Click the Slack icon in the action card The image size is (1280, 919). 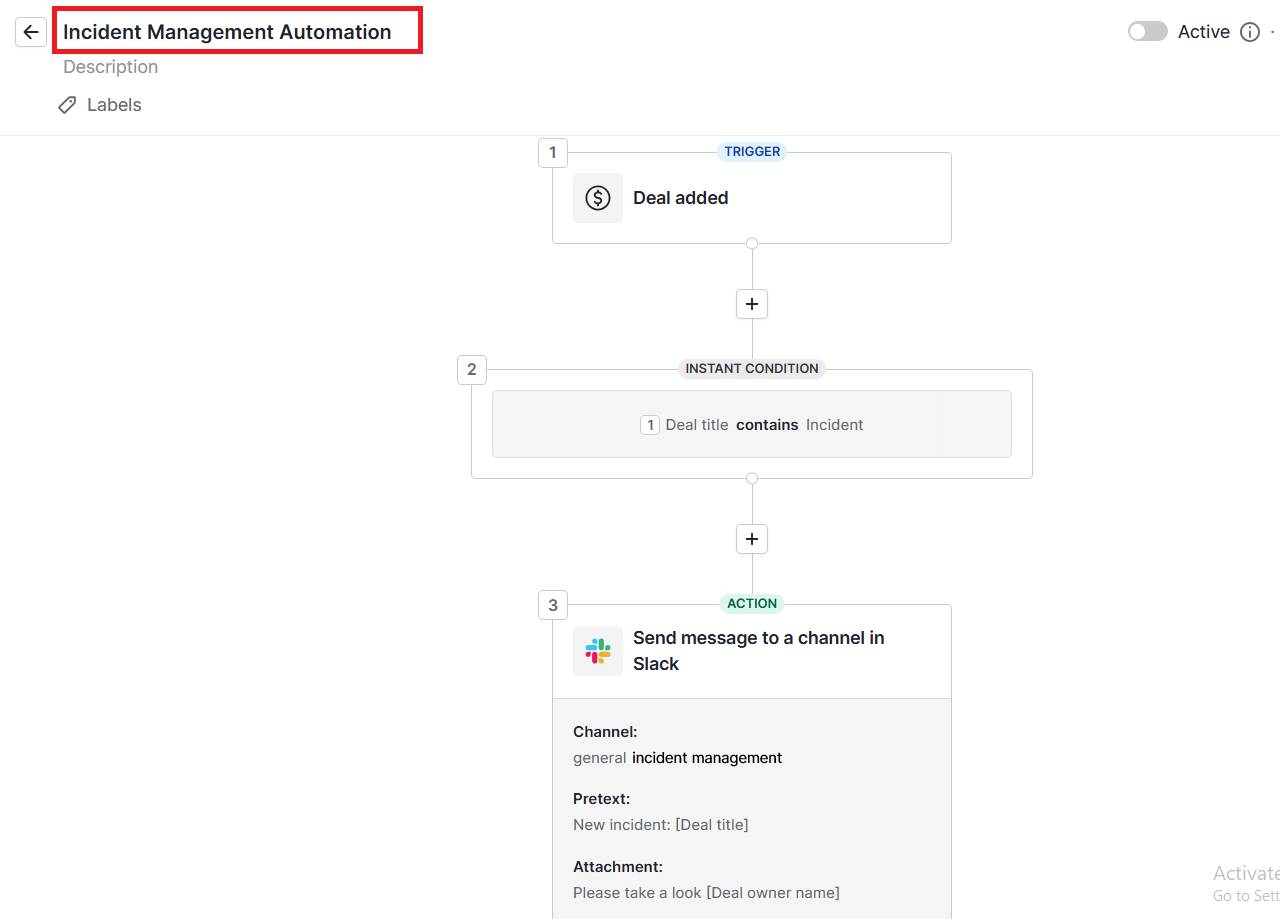597,650
